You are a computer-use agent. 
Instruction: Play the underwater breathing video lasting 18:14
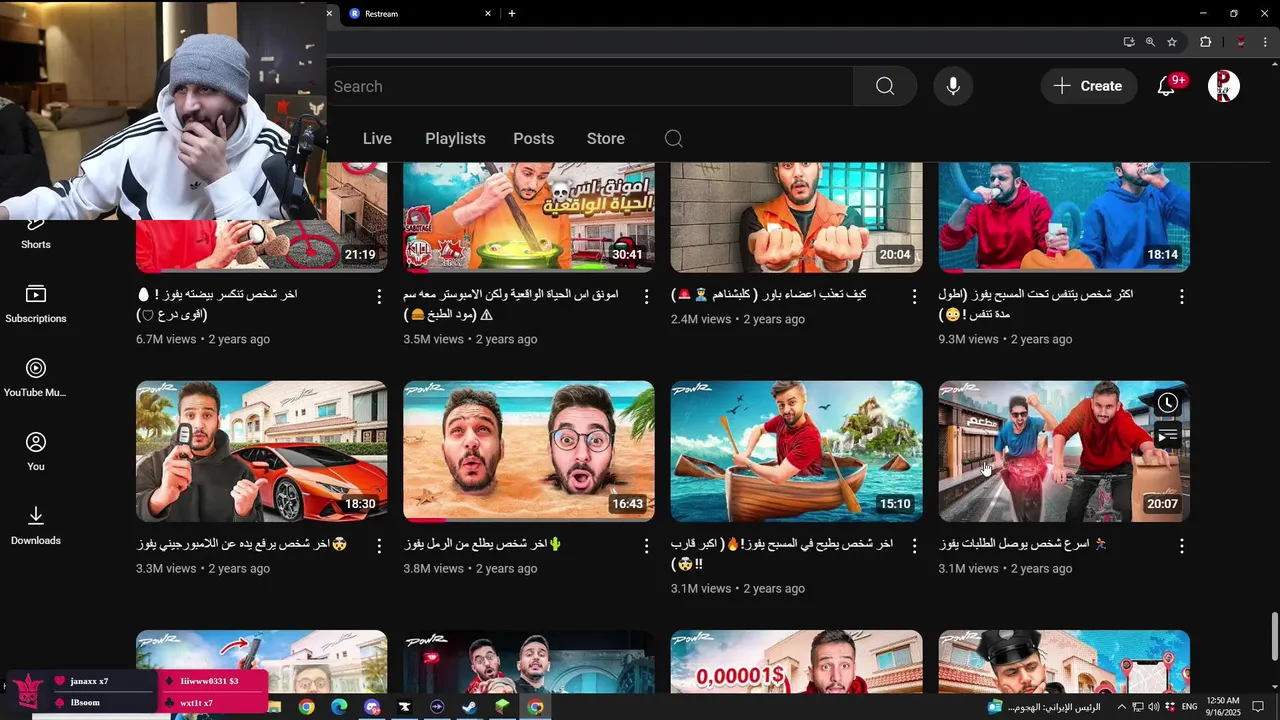tap(1064, 216)
